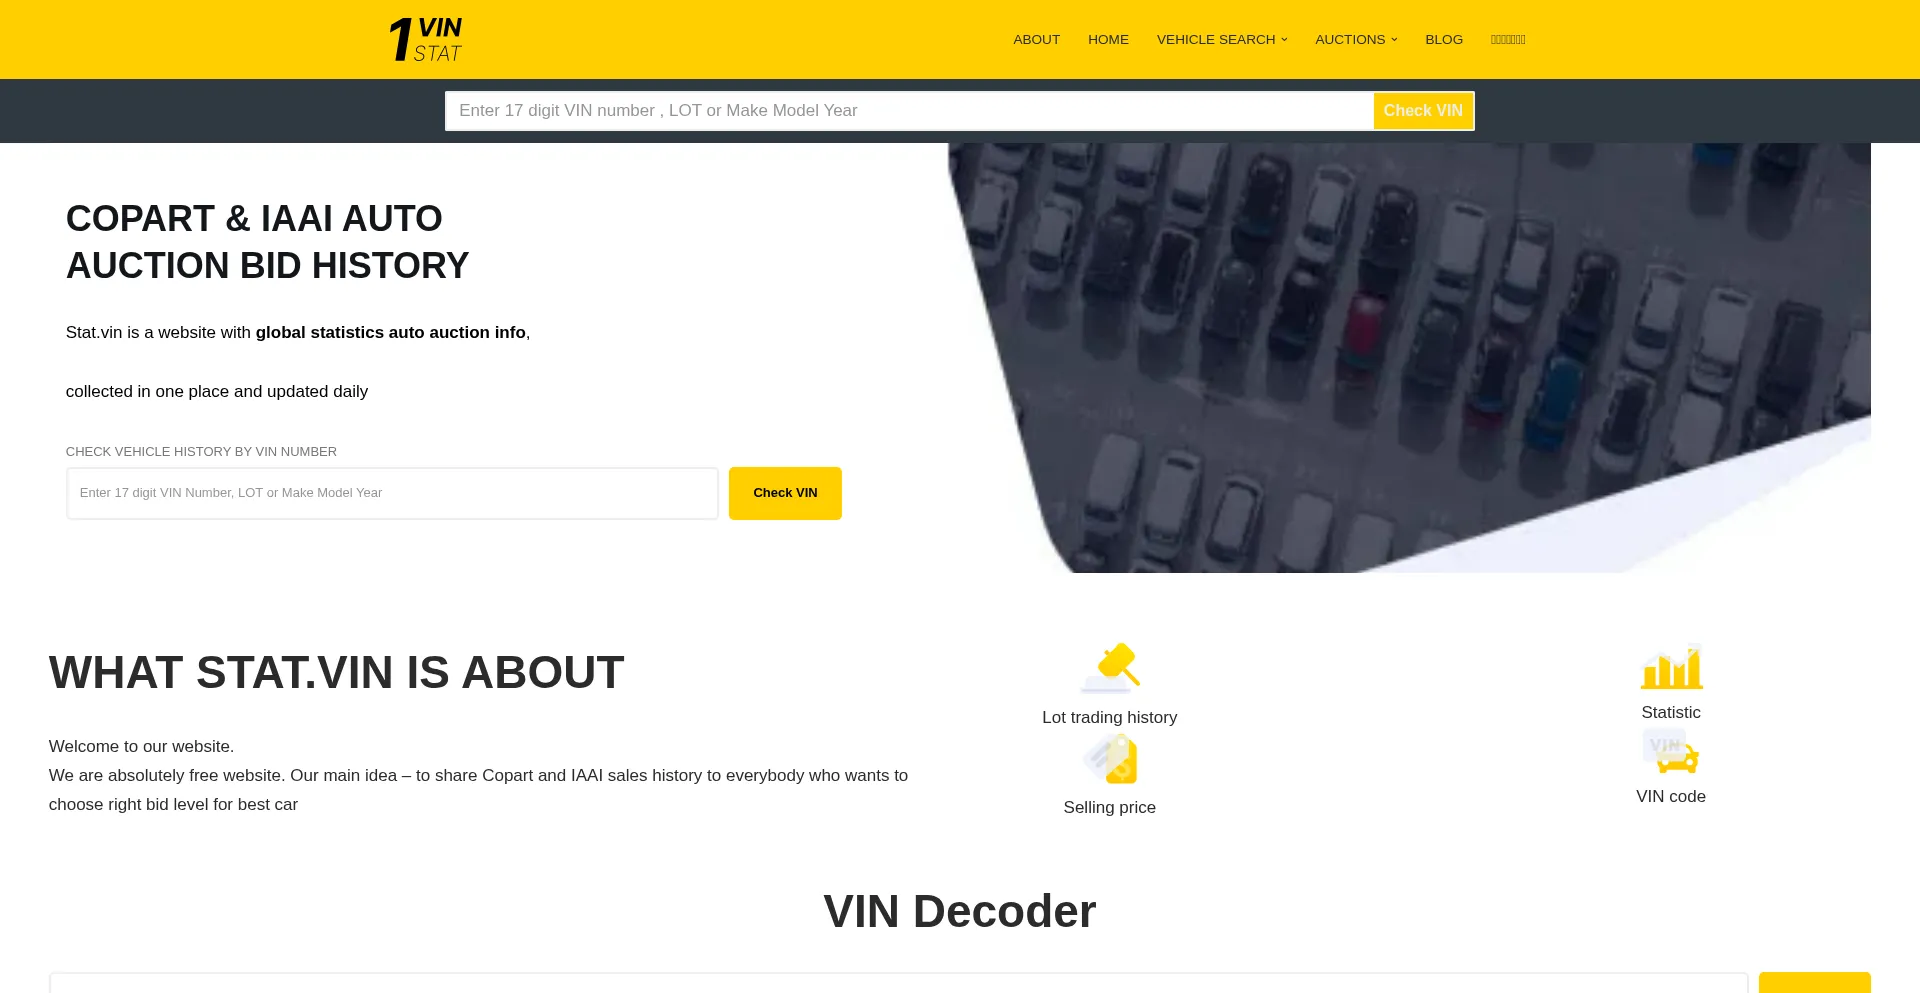The image size is (1920, 993).
Task: Open the About page
Action: [x=1036, y=40]
